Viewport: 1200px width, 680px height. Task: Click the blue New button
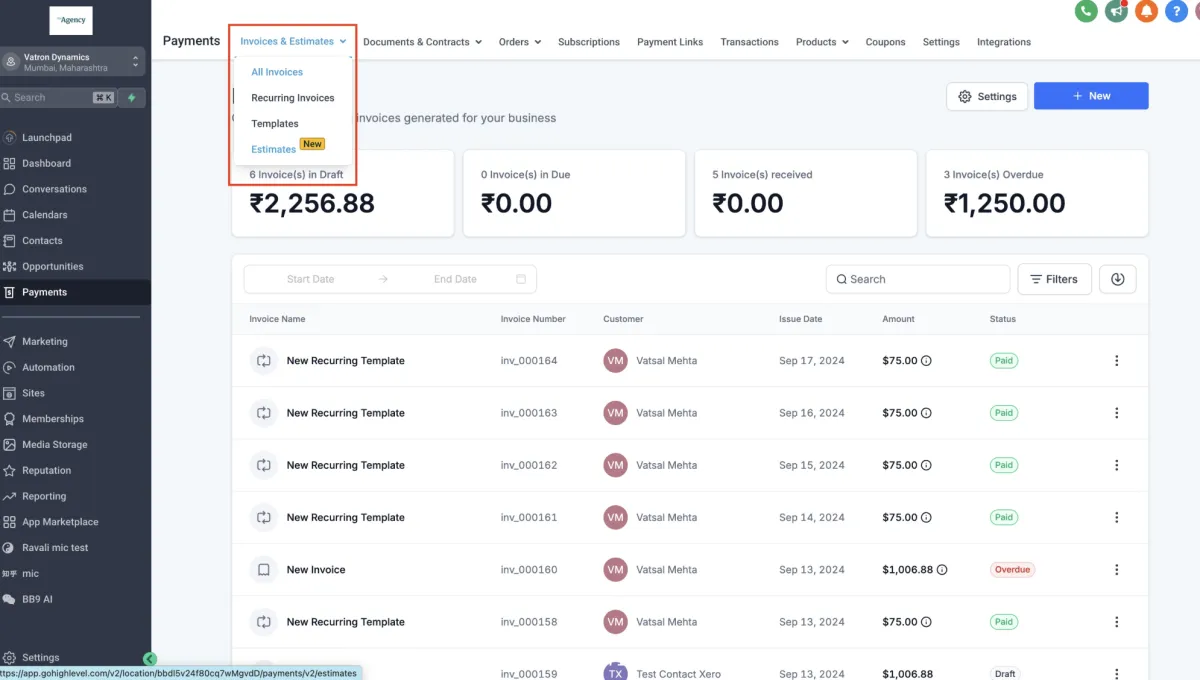1091,96
